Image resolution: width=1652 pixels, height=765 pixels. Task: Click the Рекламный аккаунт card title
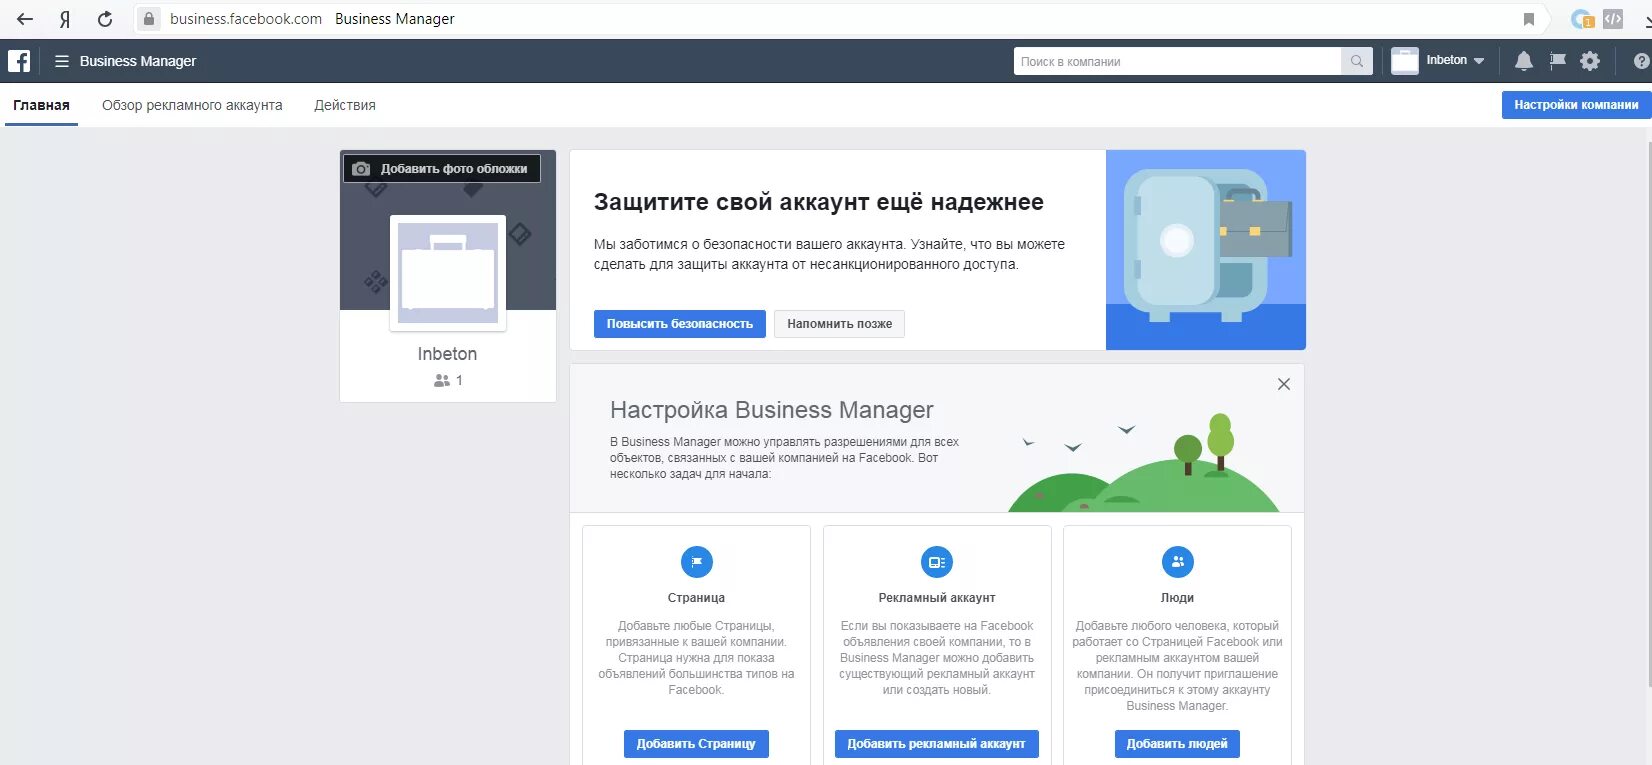[937, 598]
